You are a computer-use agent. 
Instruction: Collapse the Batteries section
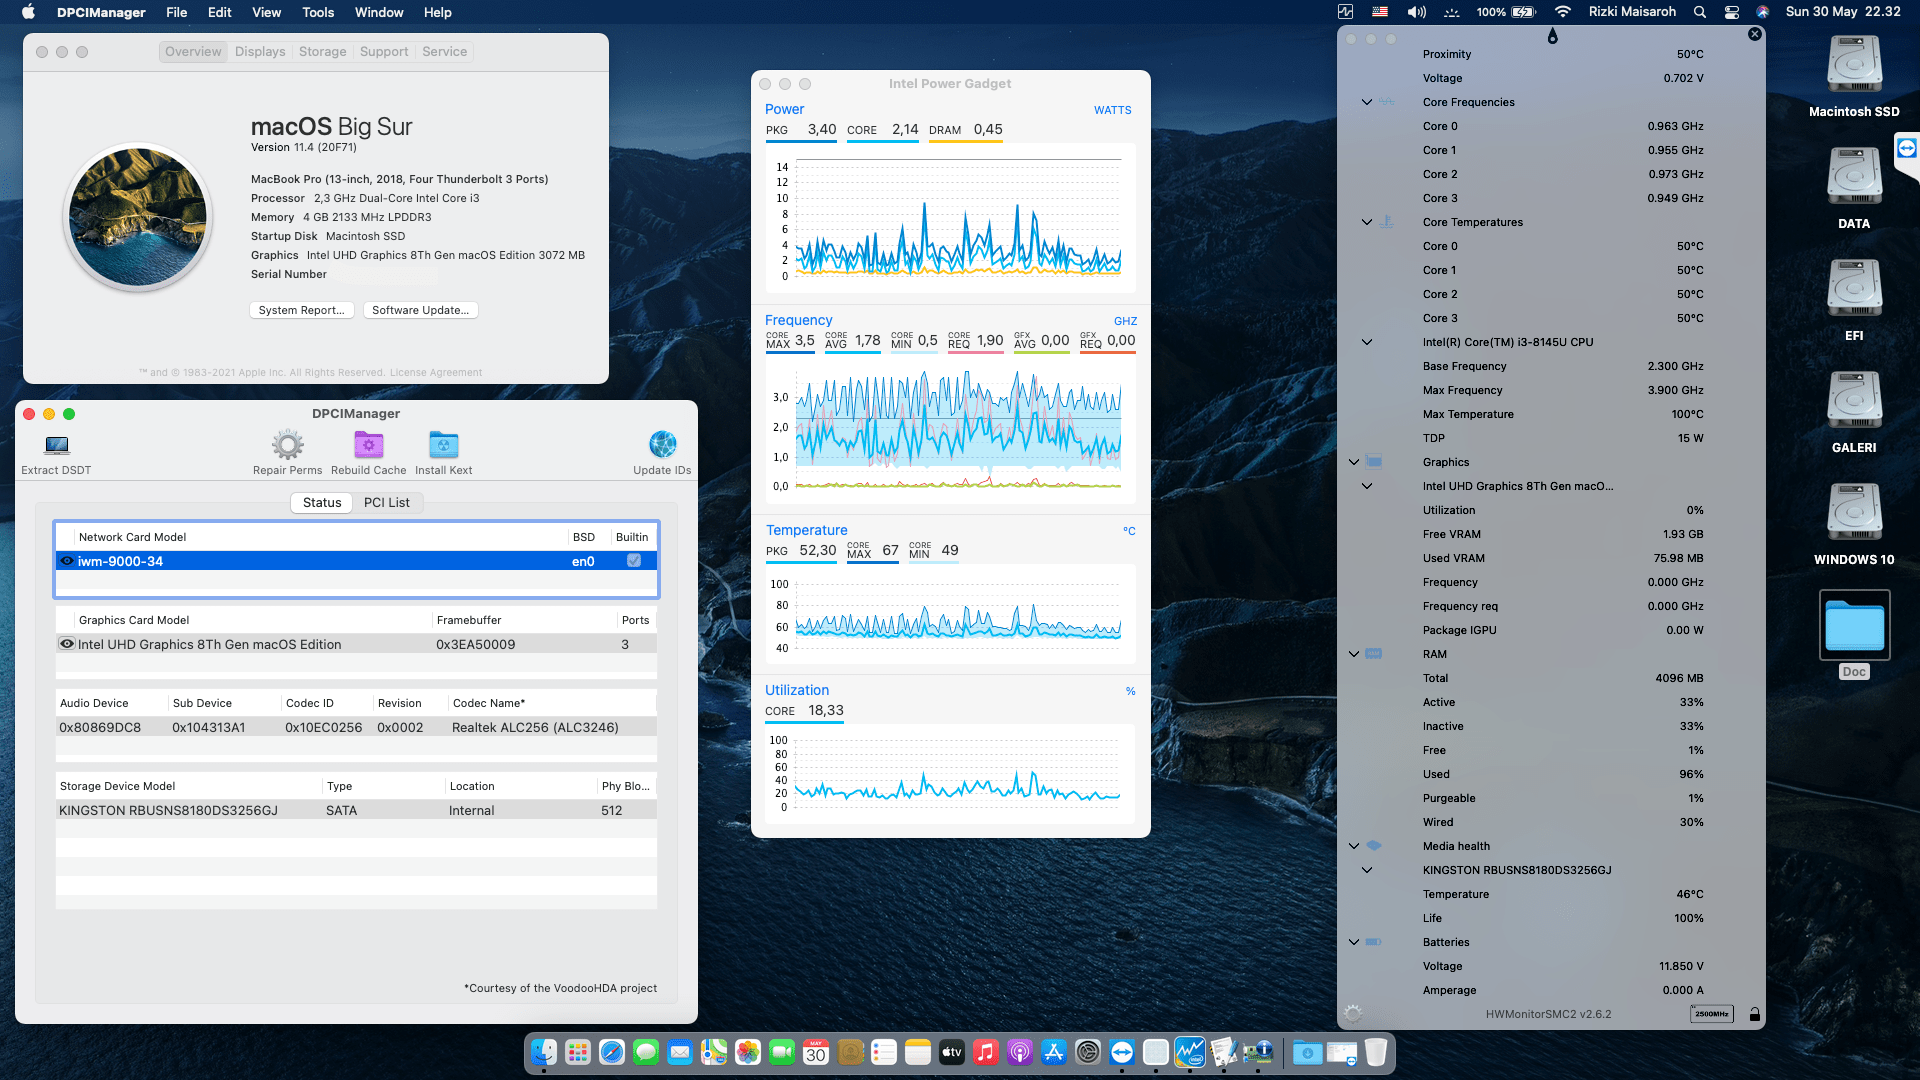tap(1354, 942)
